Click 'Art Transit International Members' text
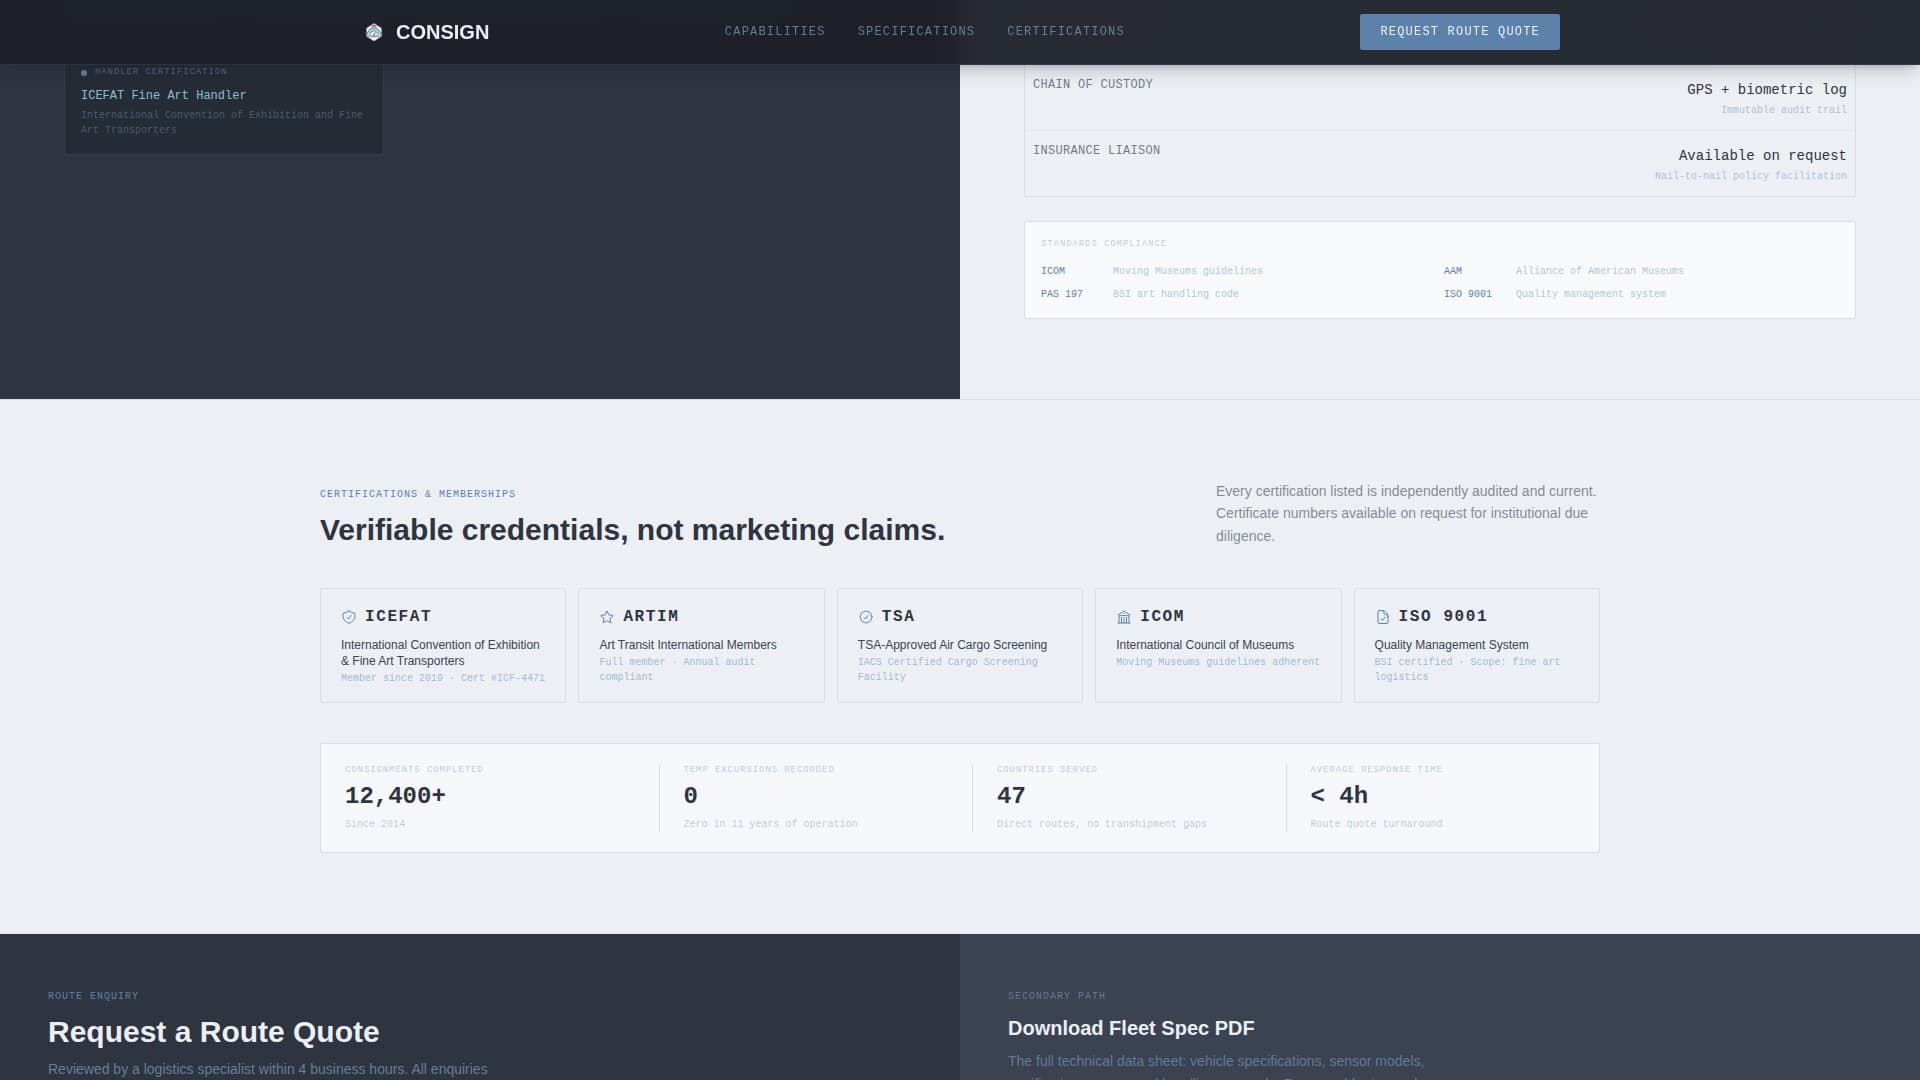 click(x=688, y=646)
